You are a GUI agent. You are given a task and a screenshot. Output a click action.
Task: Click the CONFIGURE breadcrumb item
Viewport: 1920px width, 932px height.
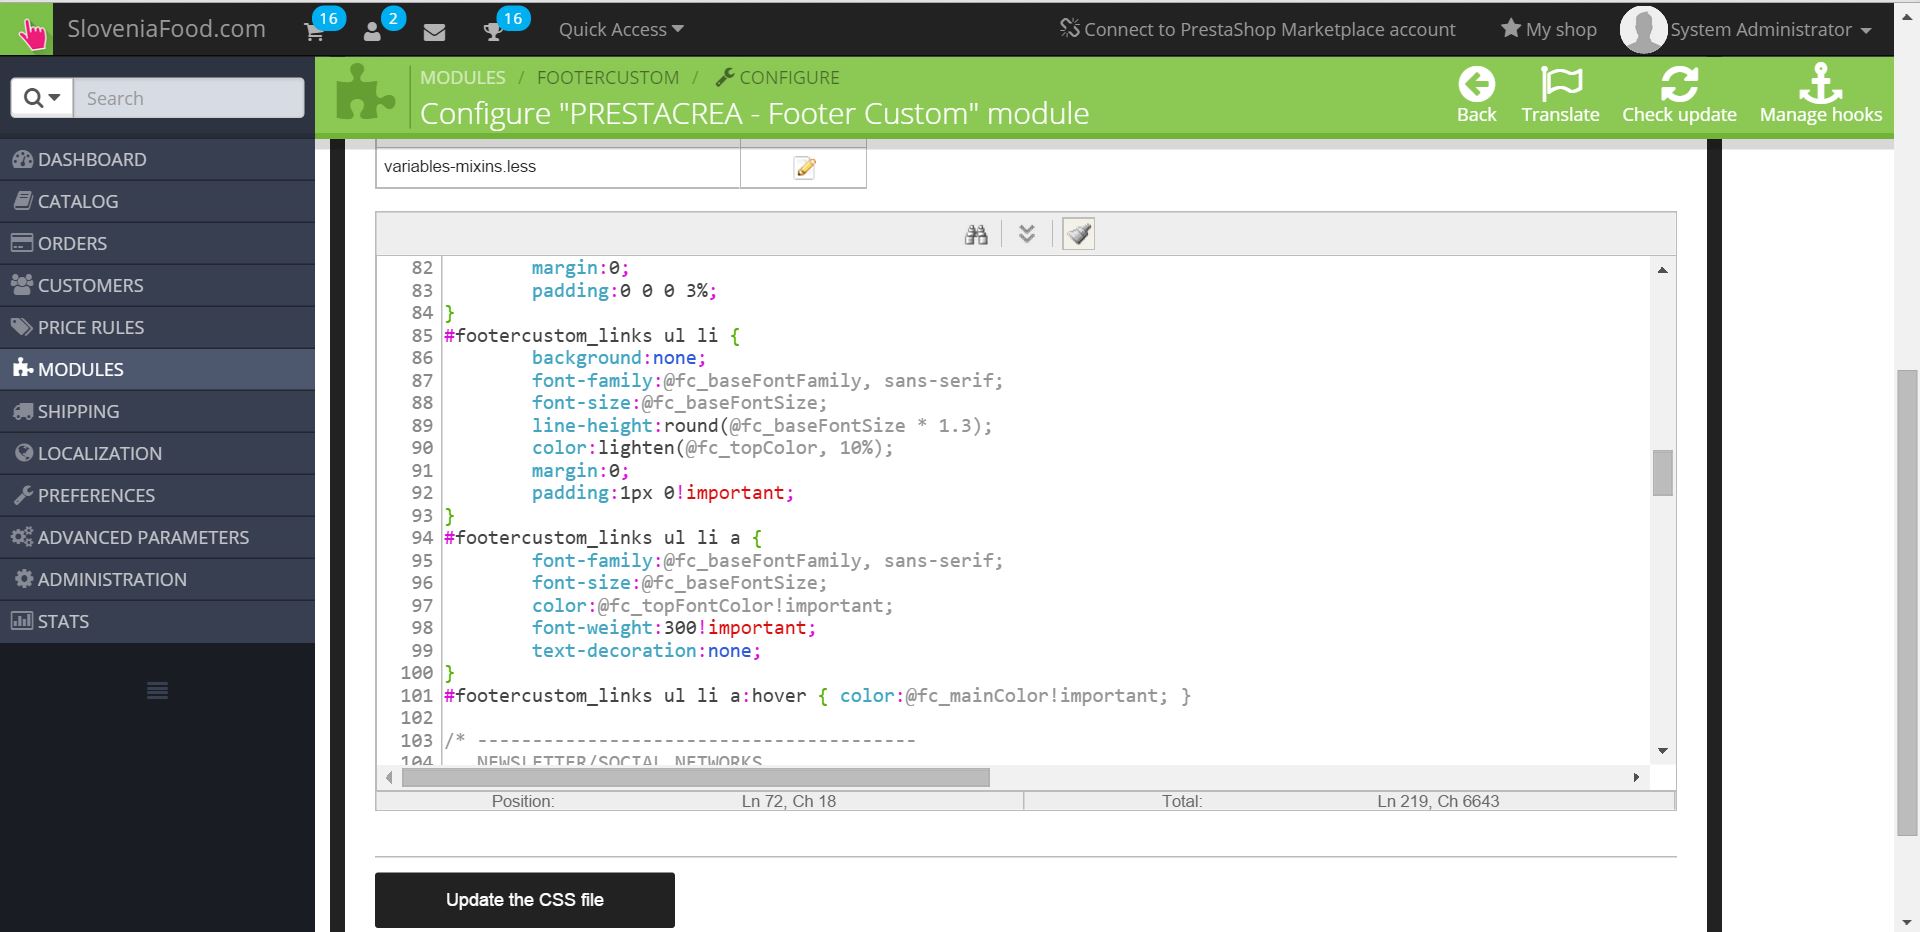[778, 78]
